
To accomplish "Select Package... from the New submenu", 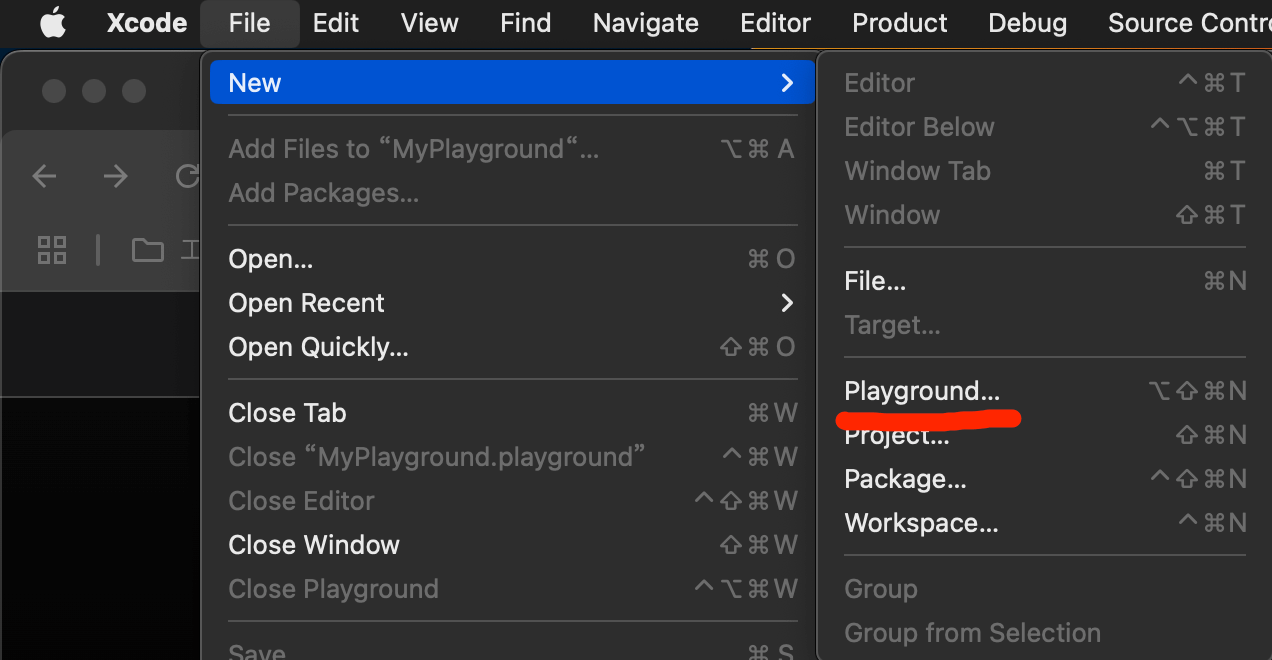I will pos(904,479).
